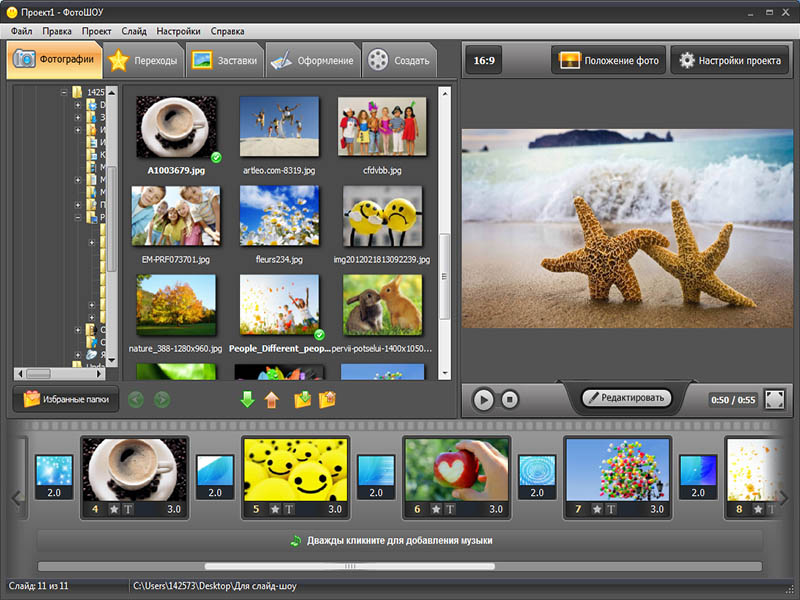This screenshot has width=800, height=600.
Task: Click the T text icon on slide 6
Action: pyautogui.click(x=451, y=509)
